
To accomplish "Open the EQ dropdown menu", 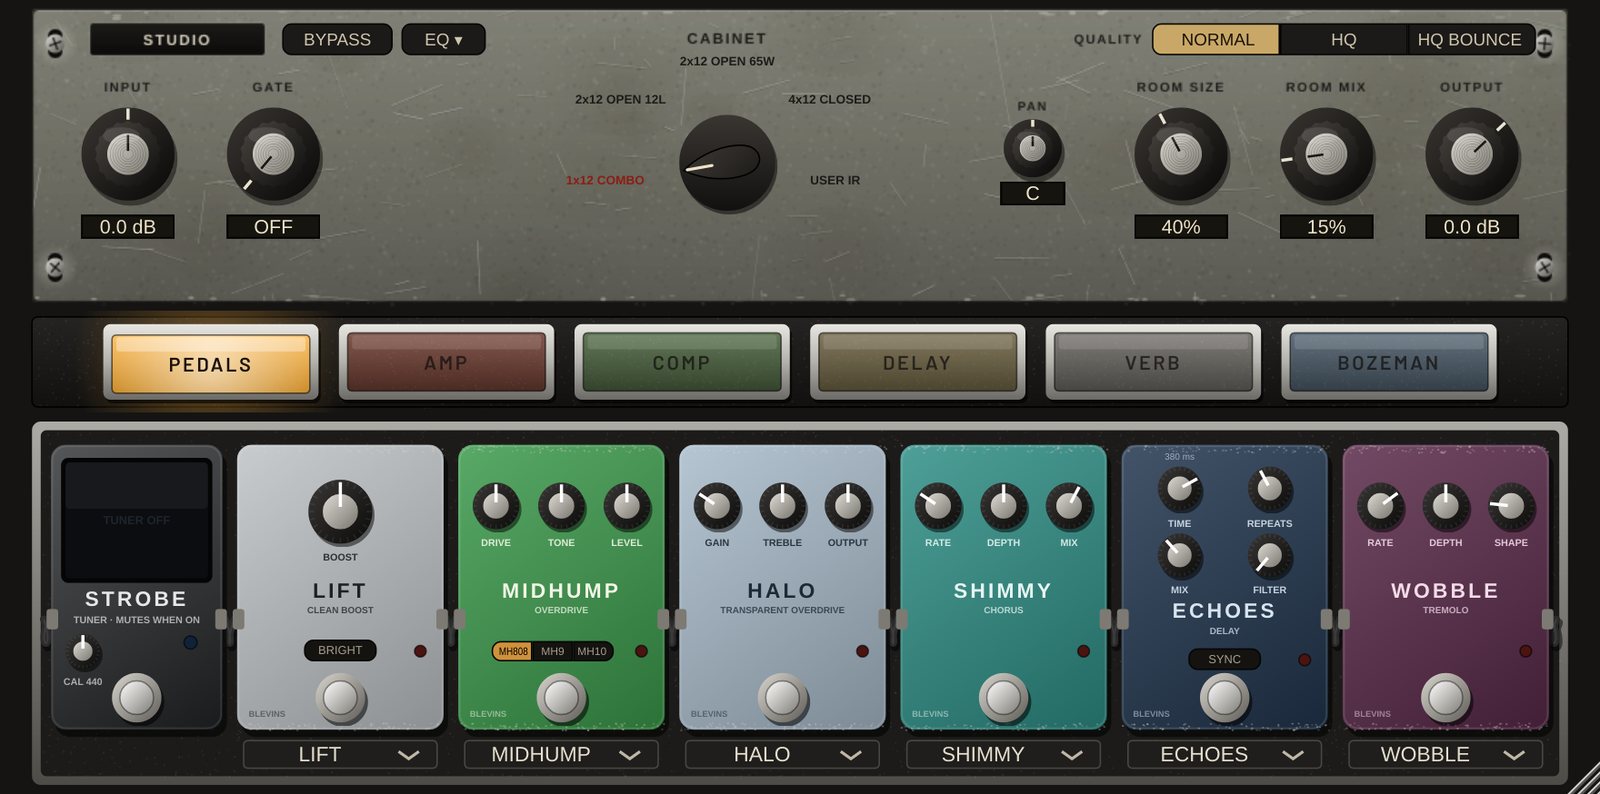I will coord(443,39).
